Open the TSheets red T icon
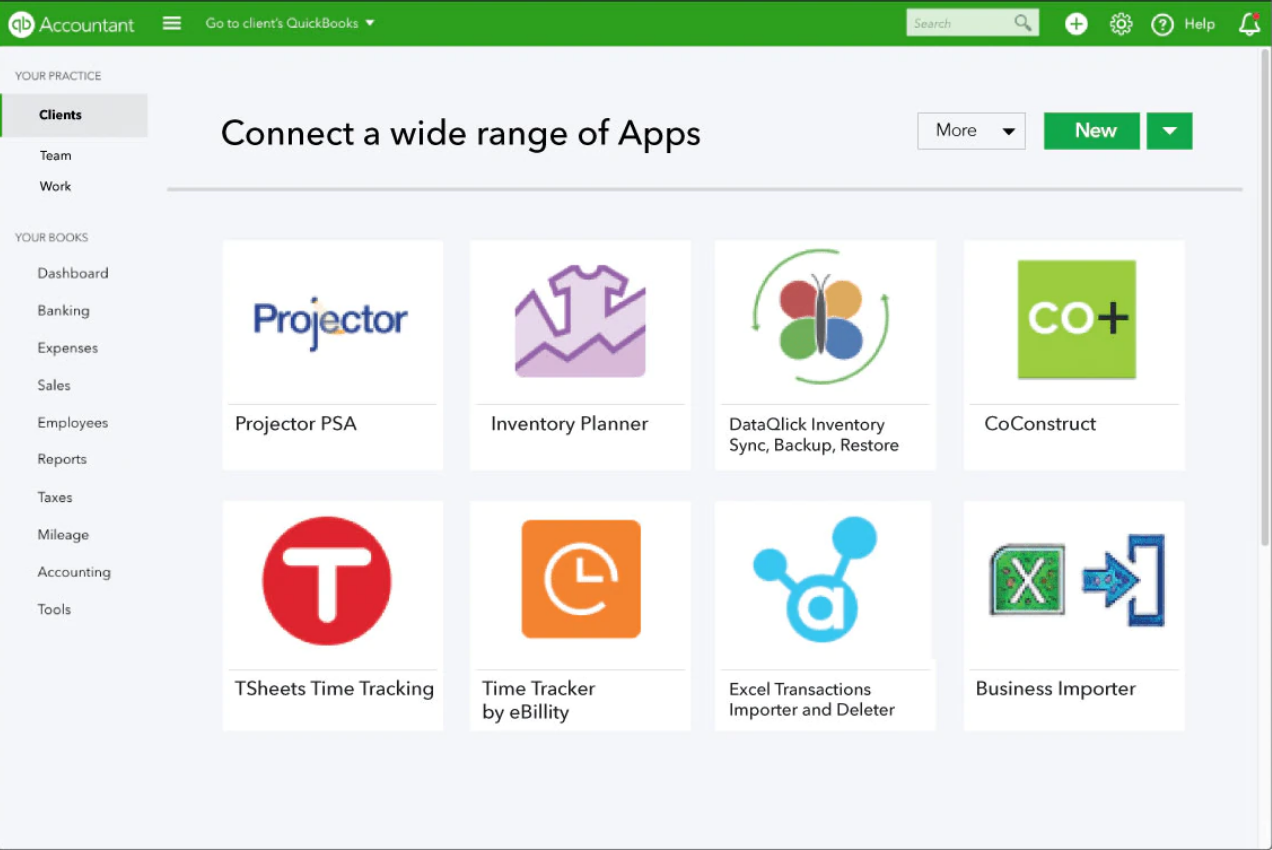 click(326, 581)
